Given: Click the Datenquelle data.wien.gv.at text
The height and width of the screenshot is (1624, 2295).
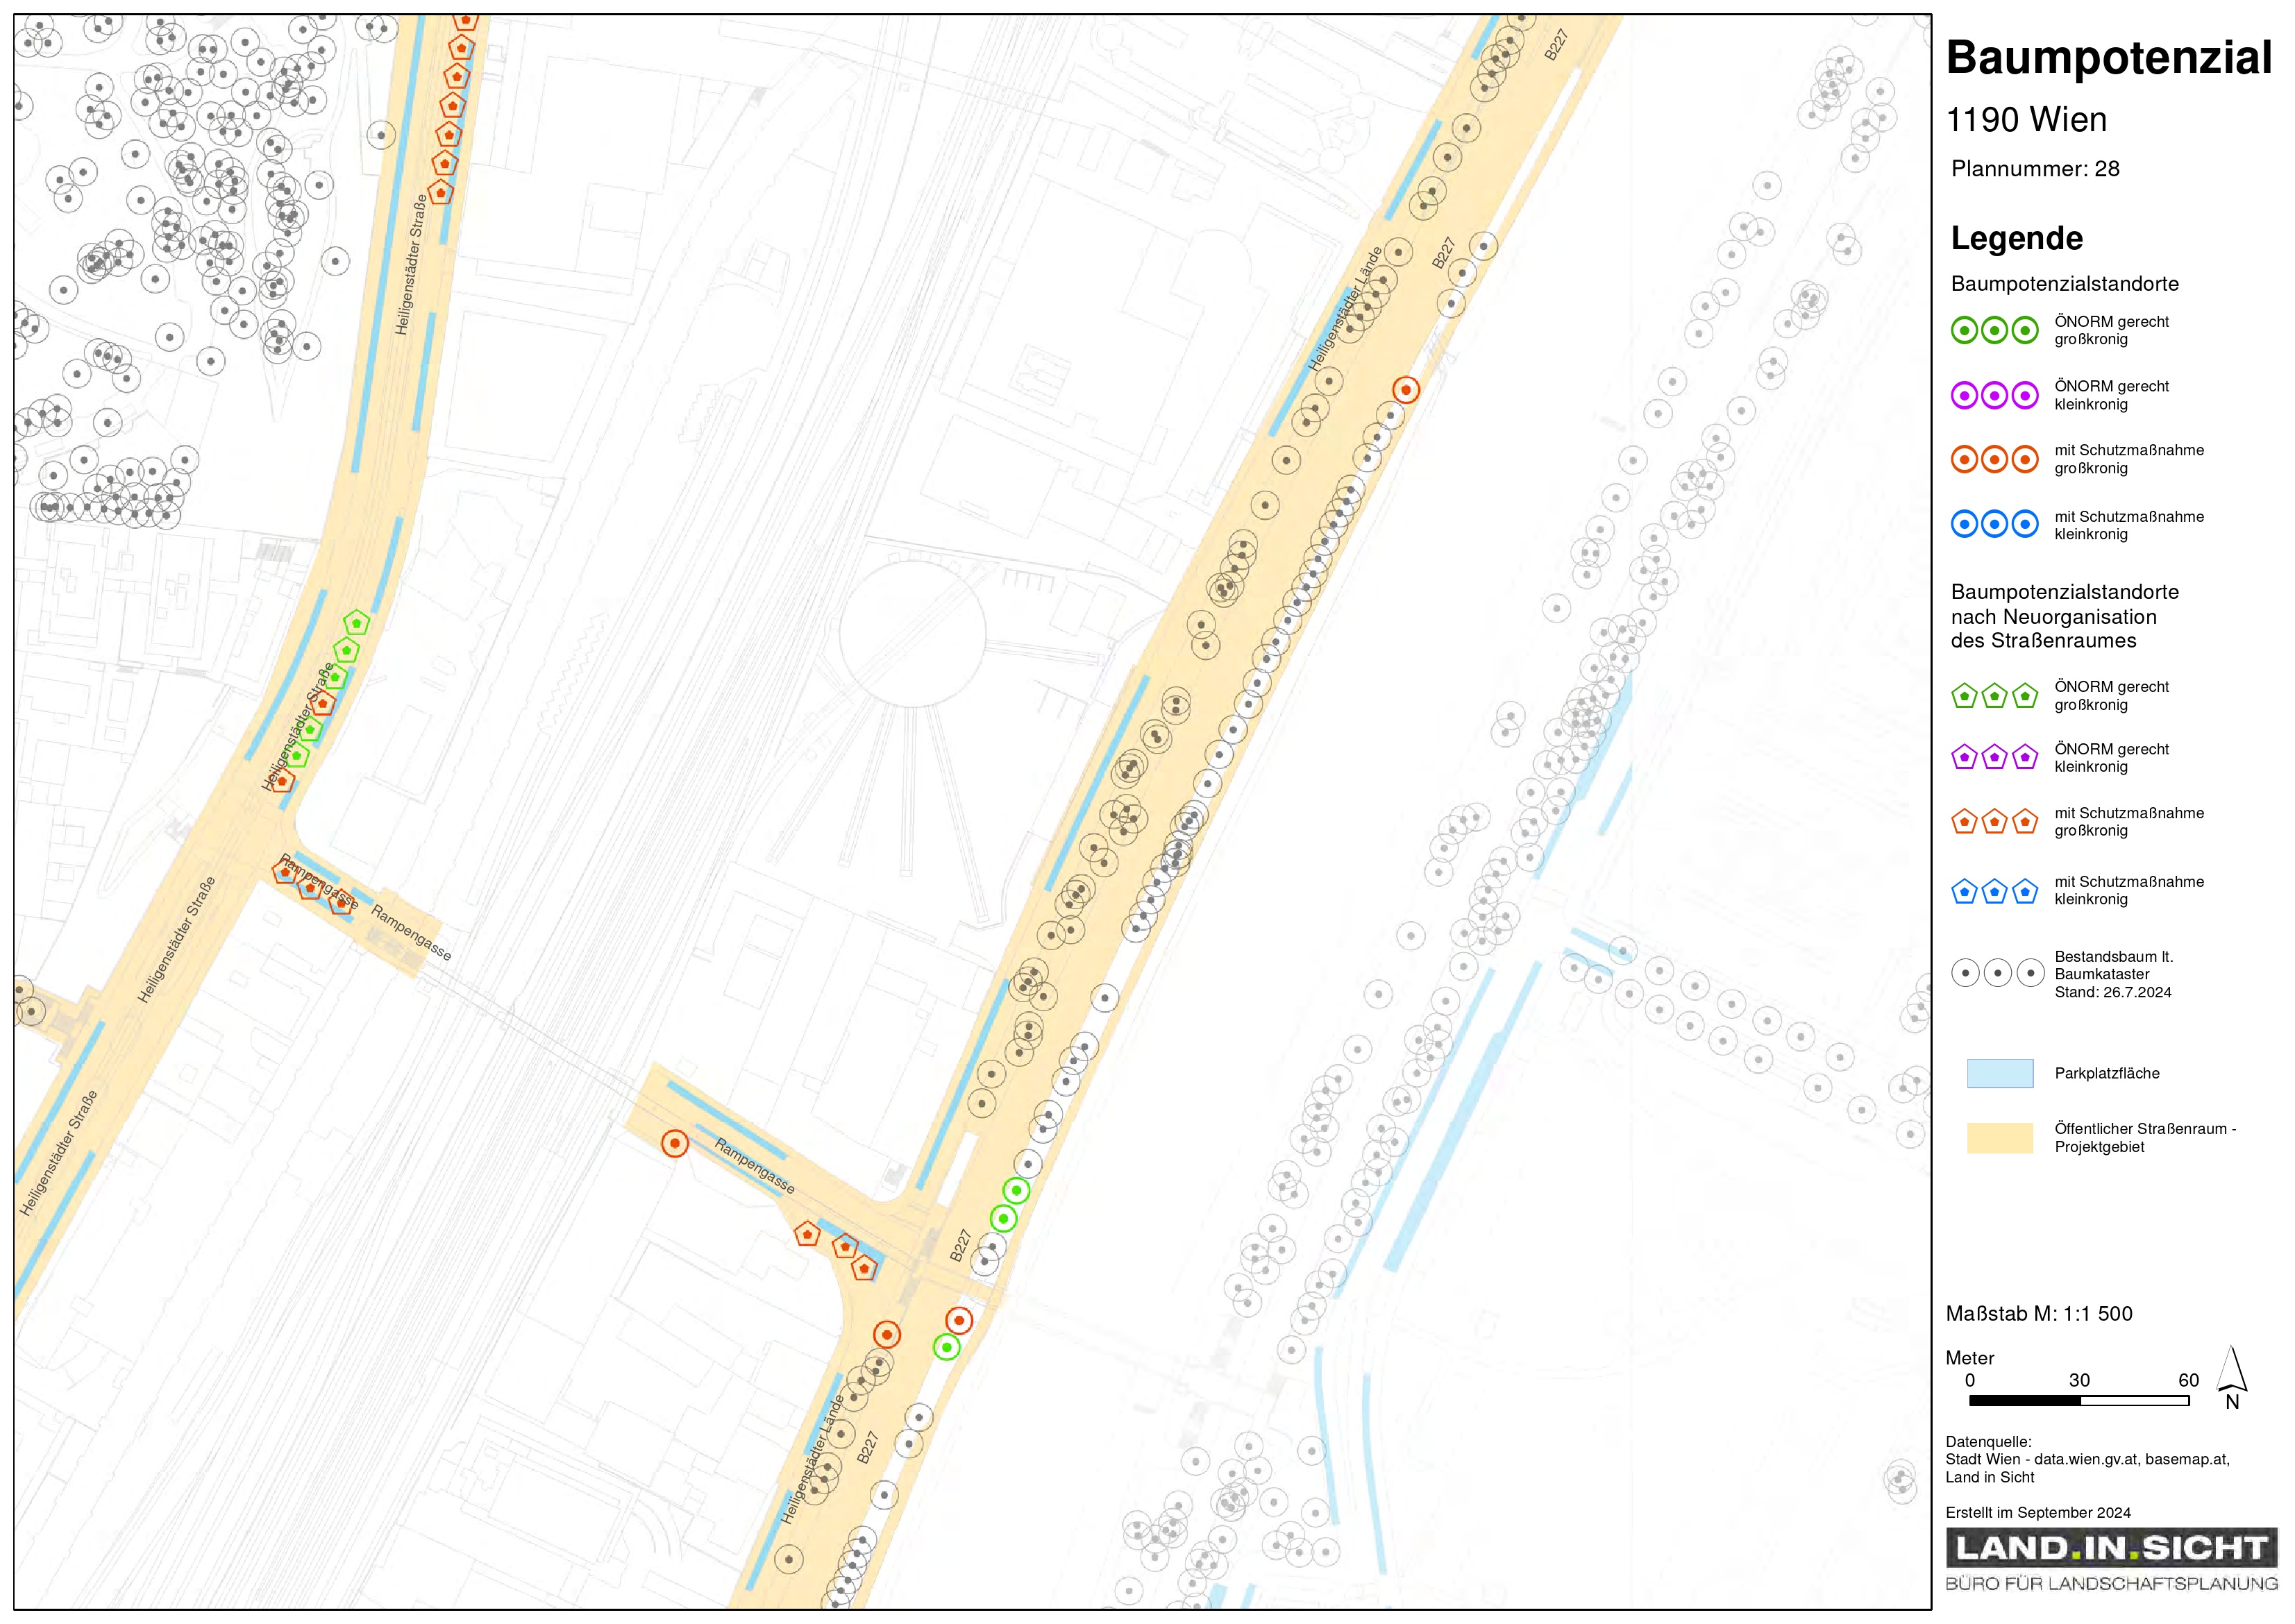Looking at the screenshot, I should coord(2086,1459).
